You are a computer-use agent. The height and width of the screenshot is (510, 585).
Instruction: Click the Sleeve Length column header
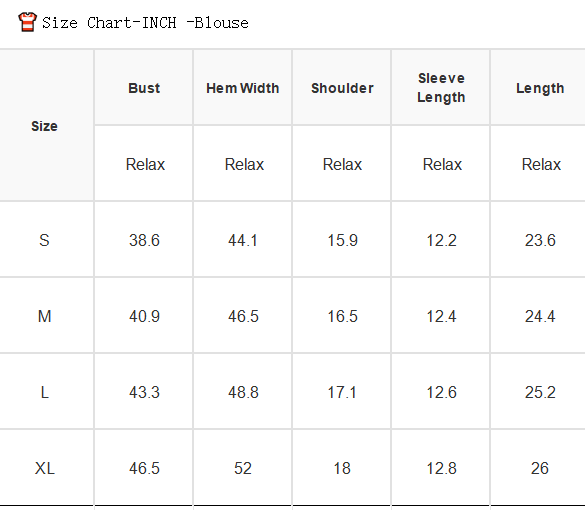(x=441, y=88)
